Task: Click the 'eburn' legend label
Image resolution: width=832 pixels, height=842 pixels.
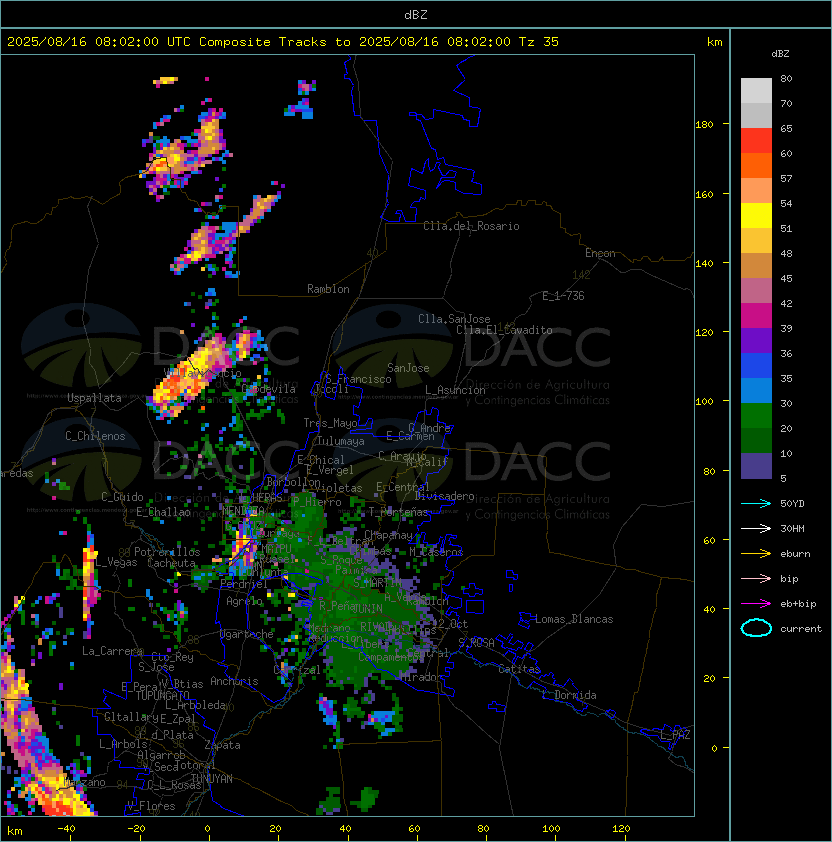Action: click(x=795, y=554)
